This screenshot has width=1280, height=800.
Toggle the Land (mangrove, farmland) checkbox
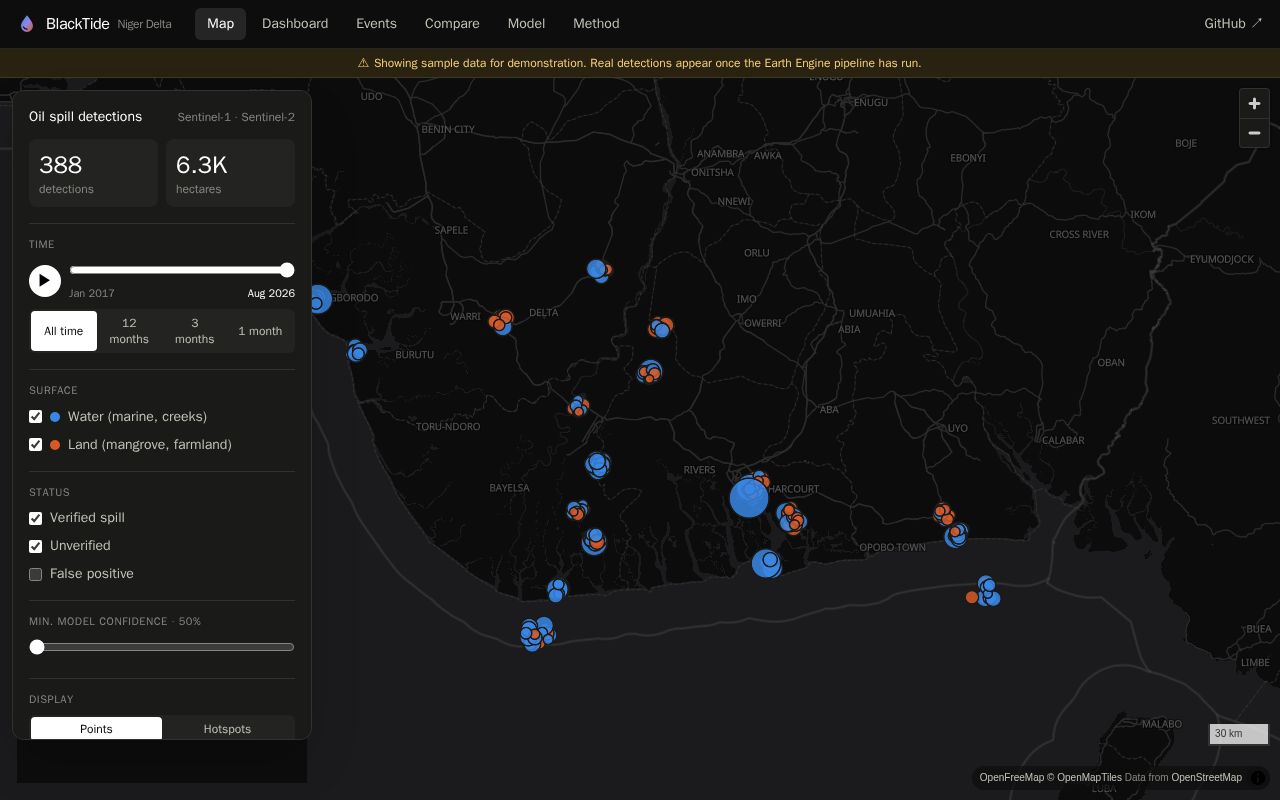[x=35, y=444]
